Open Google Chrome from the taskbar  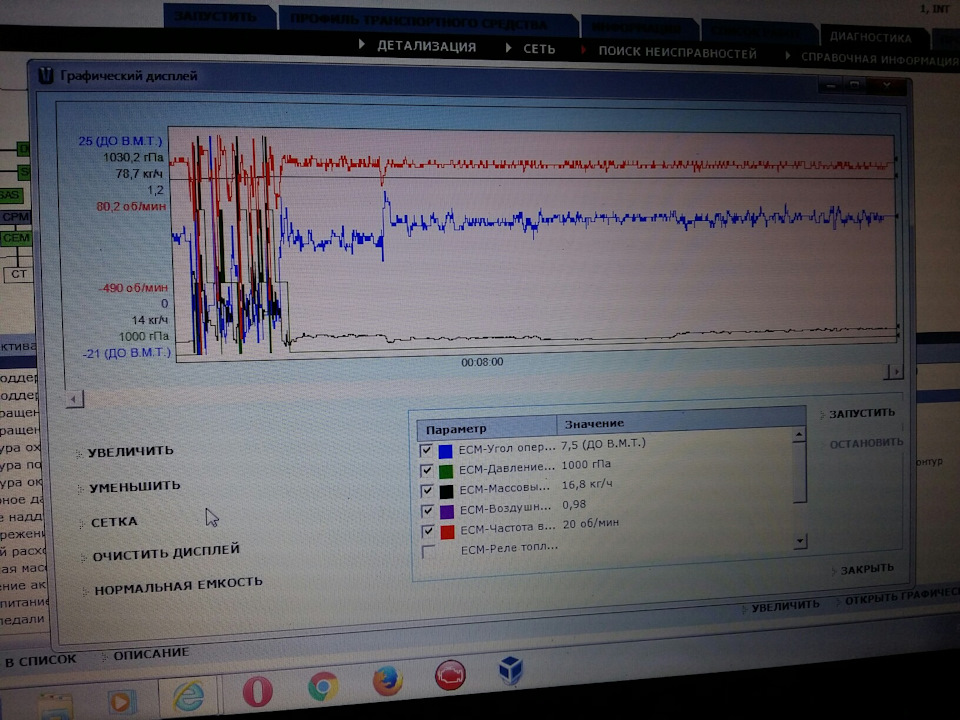tap(323, 686)
